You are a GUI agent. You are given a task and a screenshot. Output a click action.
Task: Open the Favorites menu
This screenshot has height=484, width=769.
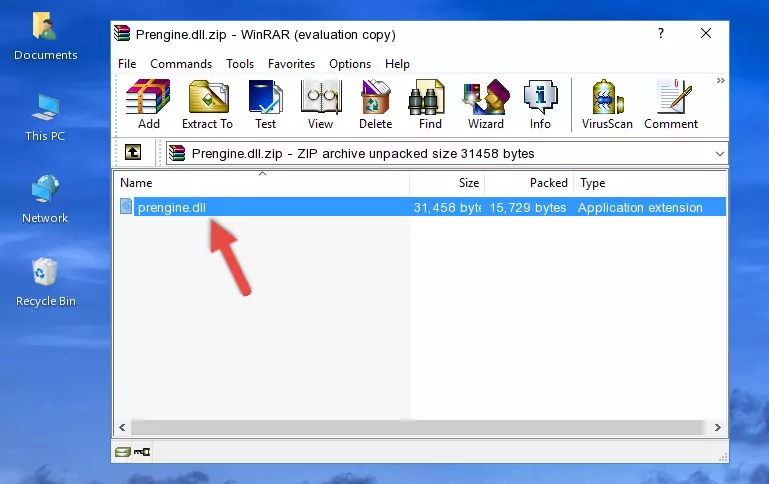[291, 64]
